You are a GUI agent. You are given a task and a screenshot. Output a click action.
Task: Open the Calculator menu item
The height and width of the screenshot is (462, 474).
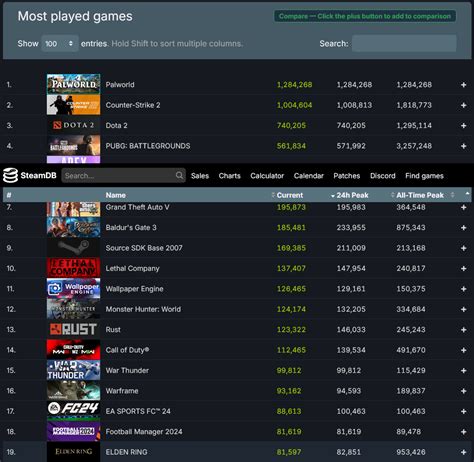coord(267,176)
